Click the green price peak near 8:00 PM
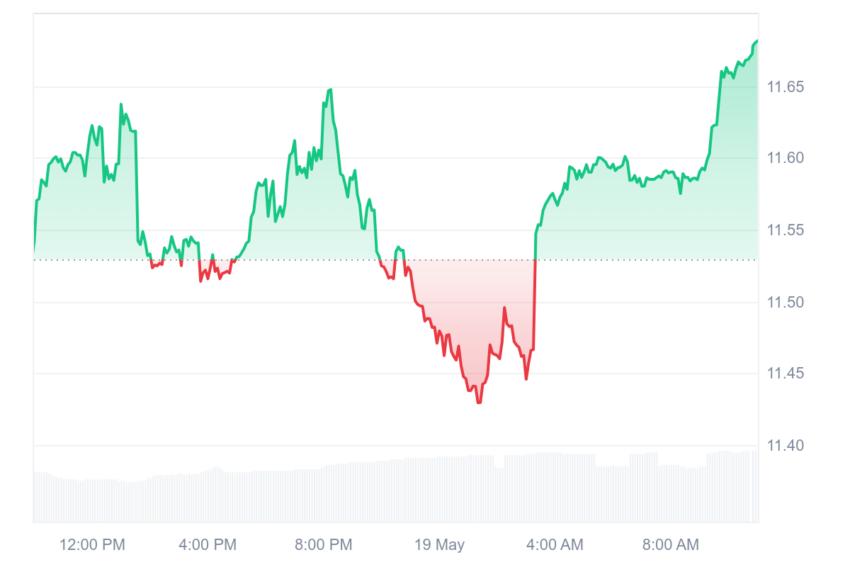Screen dimensions: 850x567 click(x=330, y=91)
